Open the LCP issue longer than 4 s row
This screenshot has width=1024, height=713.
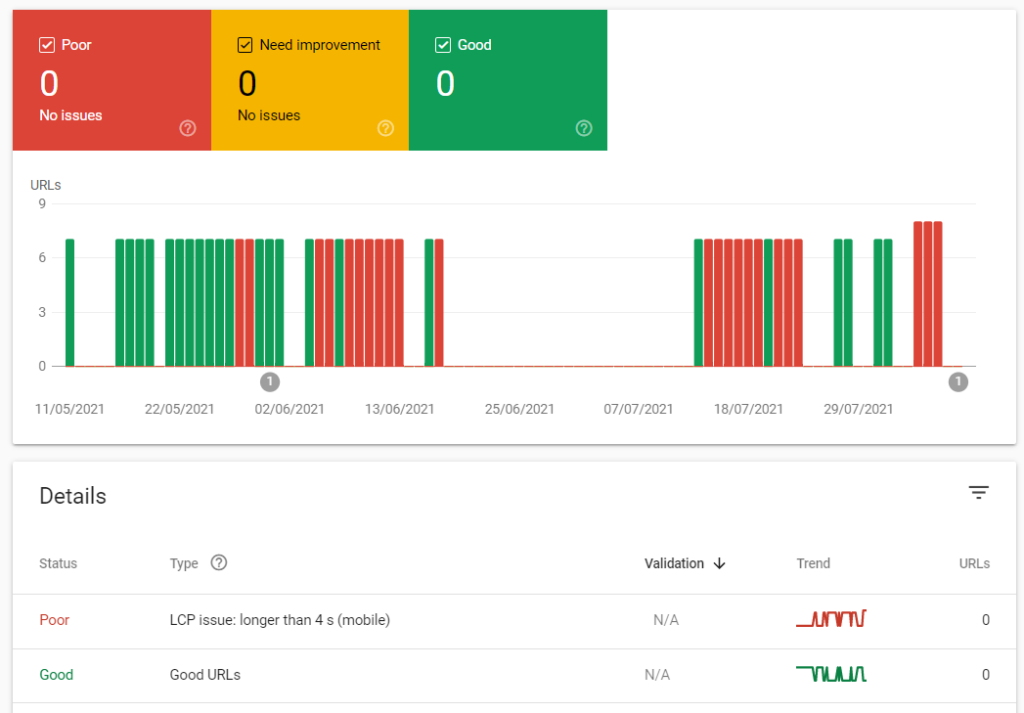514,621
